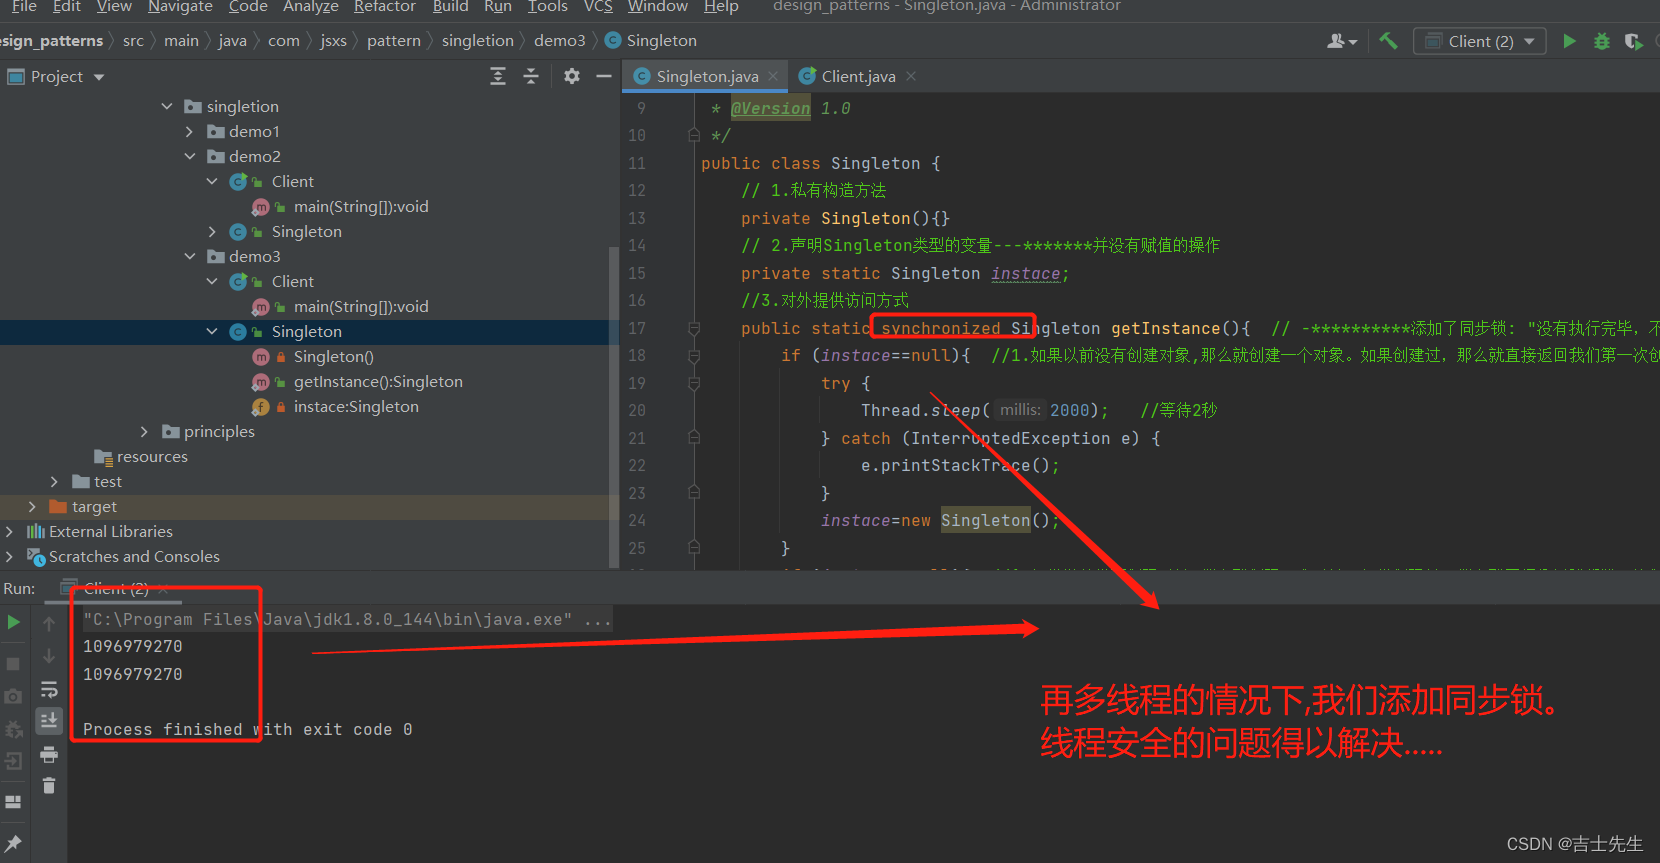The width and height of the screenshot is (1660, 863).
Task: Click line number 20 in gutter
Action: [637, 410]
